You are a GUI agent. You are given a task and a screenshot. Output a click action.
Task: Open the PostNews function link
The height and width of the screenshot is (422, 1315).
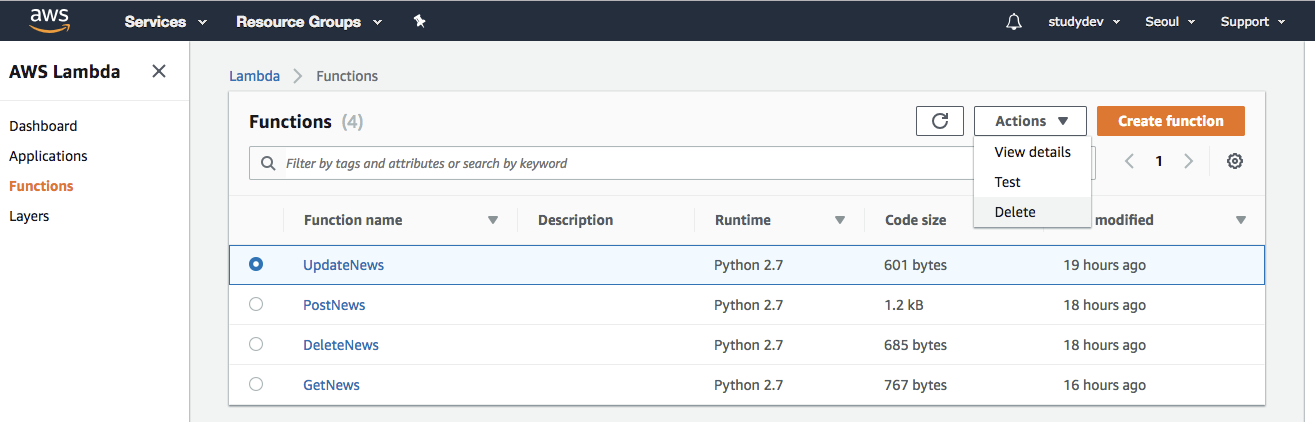pyautogui.click(x=334, y=305)
